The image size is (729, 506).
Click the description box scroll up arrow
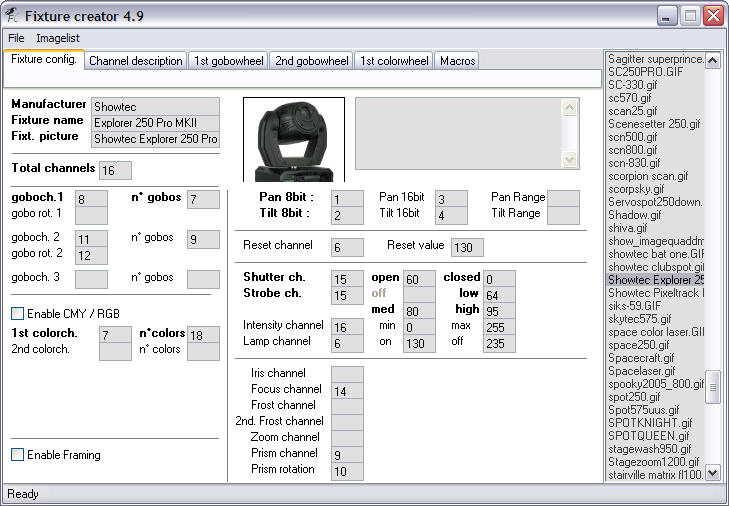[x=570, y=108]
